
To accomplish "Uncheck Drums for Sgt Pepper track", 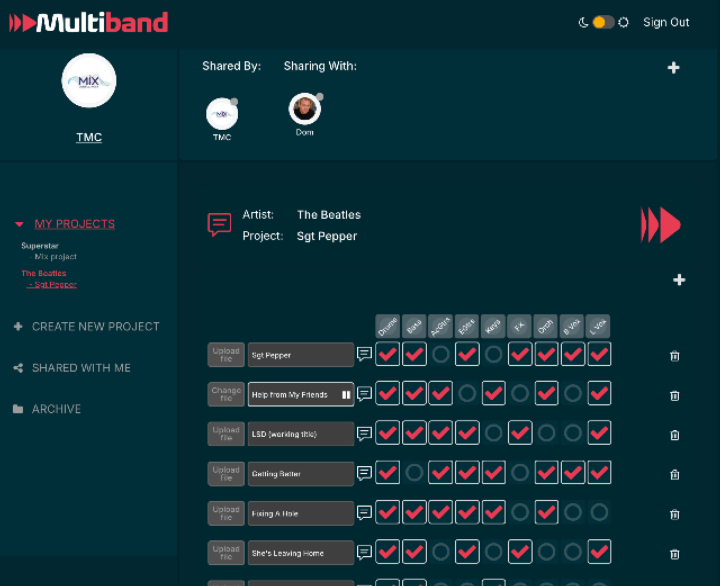I will coord(388,354).
